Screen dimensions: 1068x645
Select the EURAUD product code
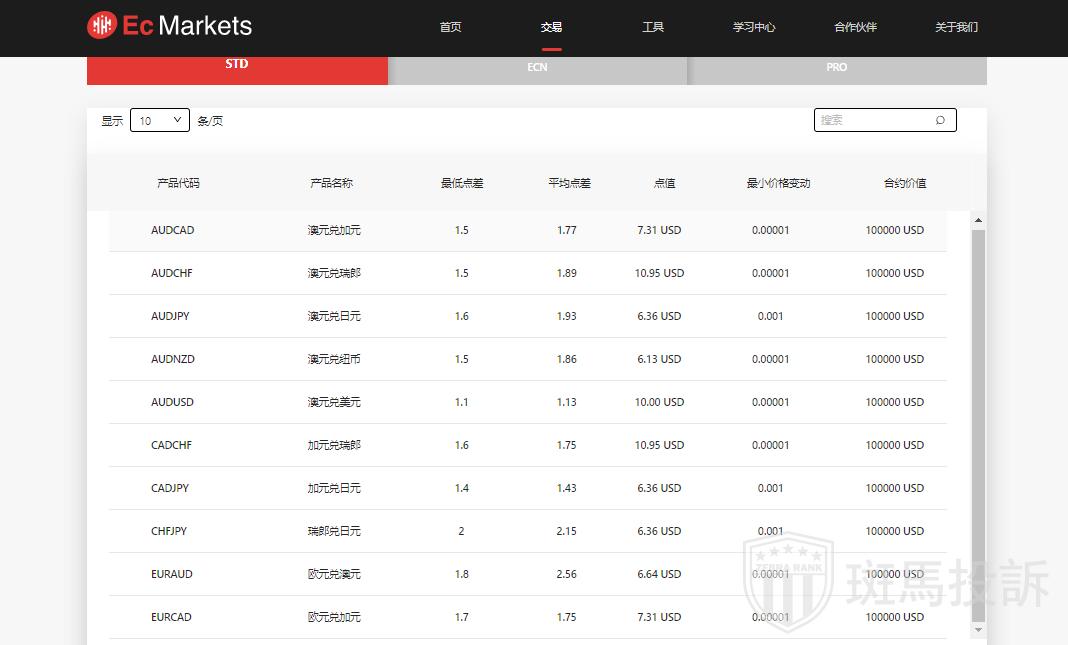172,574
